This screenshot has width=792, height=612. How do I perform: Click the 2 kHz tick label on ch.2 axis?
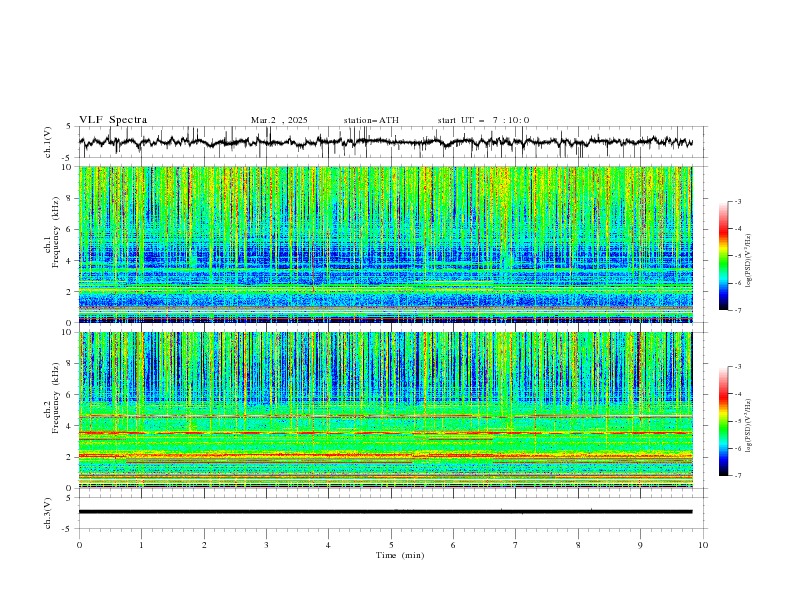[70, 457]
